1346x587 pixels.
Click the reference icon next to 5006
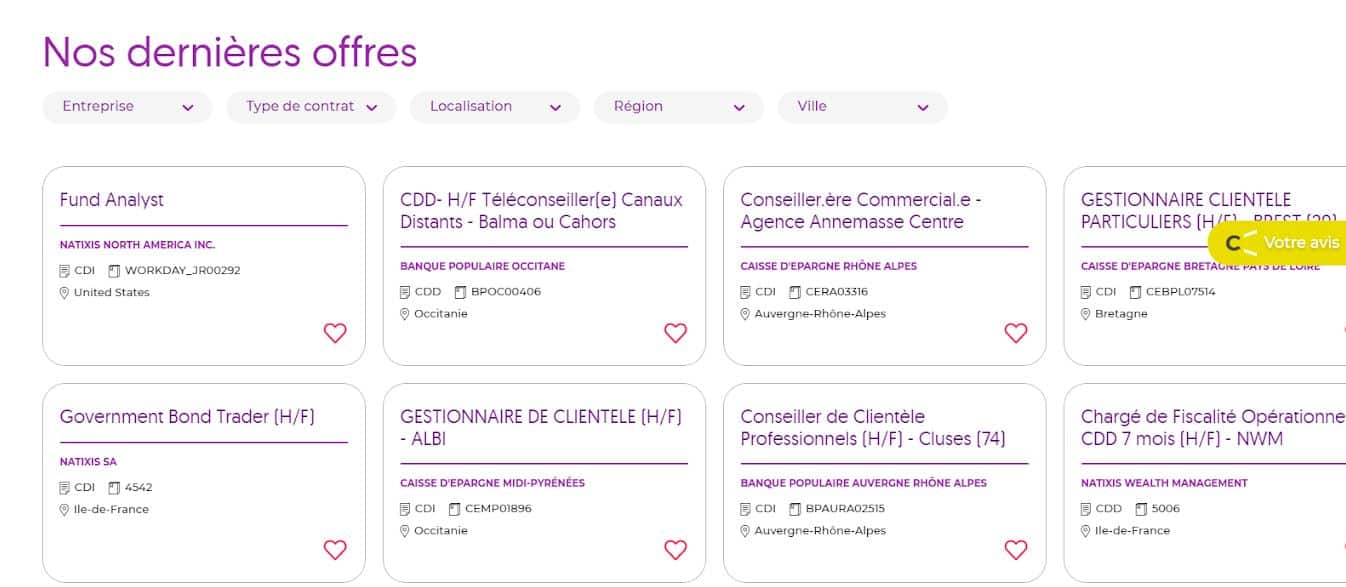[x=1141, y=509]
